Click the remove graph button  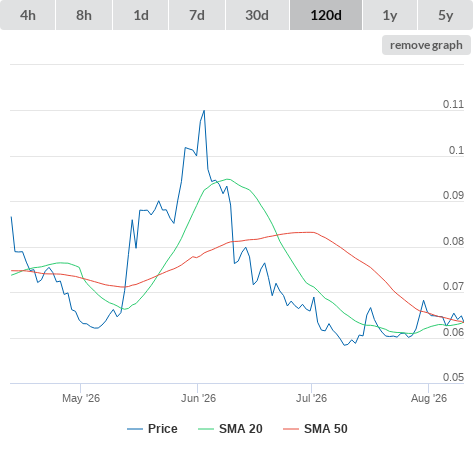[x=426, y=45]
